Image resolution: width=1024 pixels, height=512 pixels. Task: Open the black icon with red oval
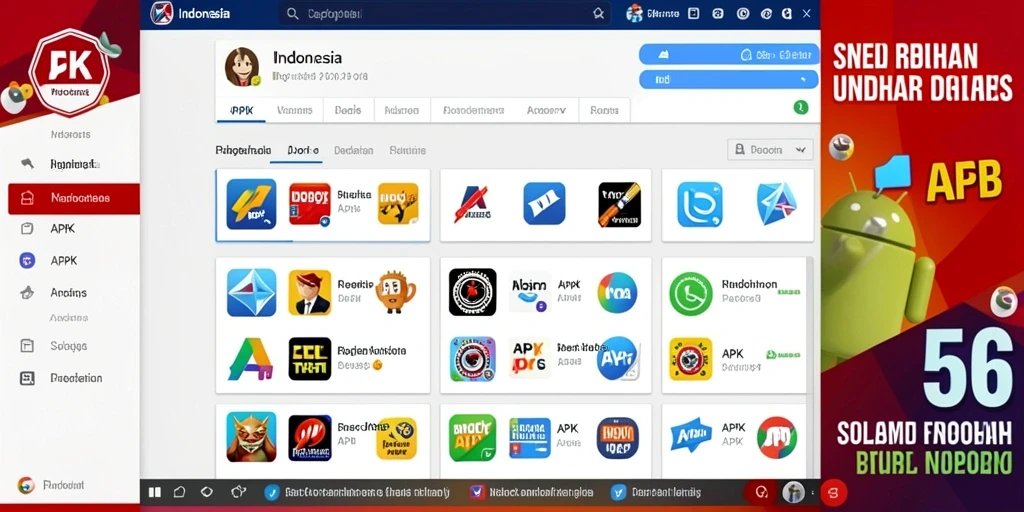(x=310, y=437)
